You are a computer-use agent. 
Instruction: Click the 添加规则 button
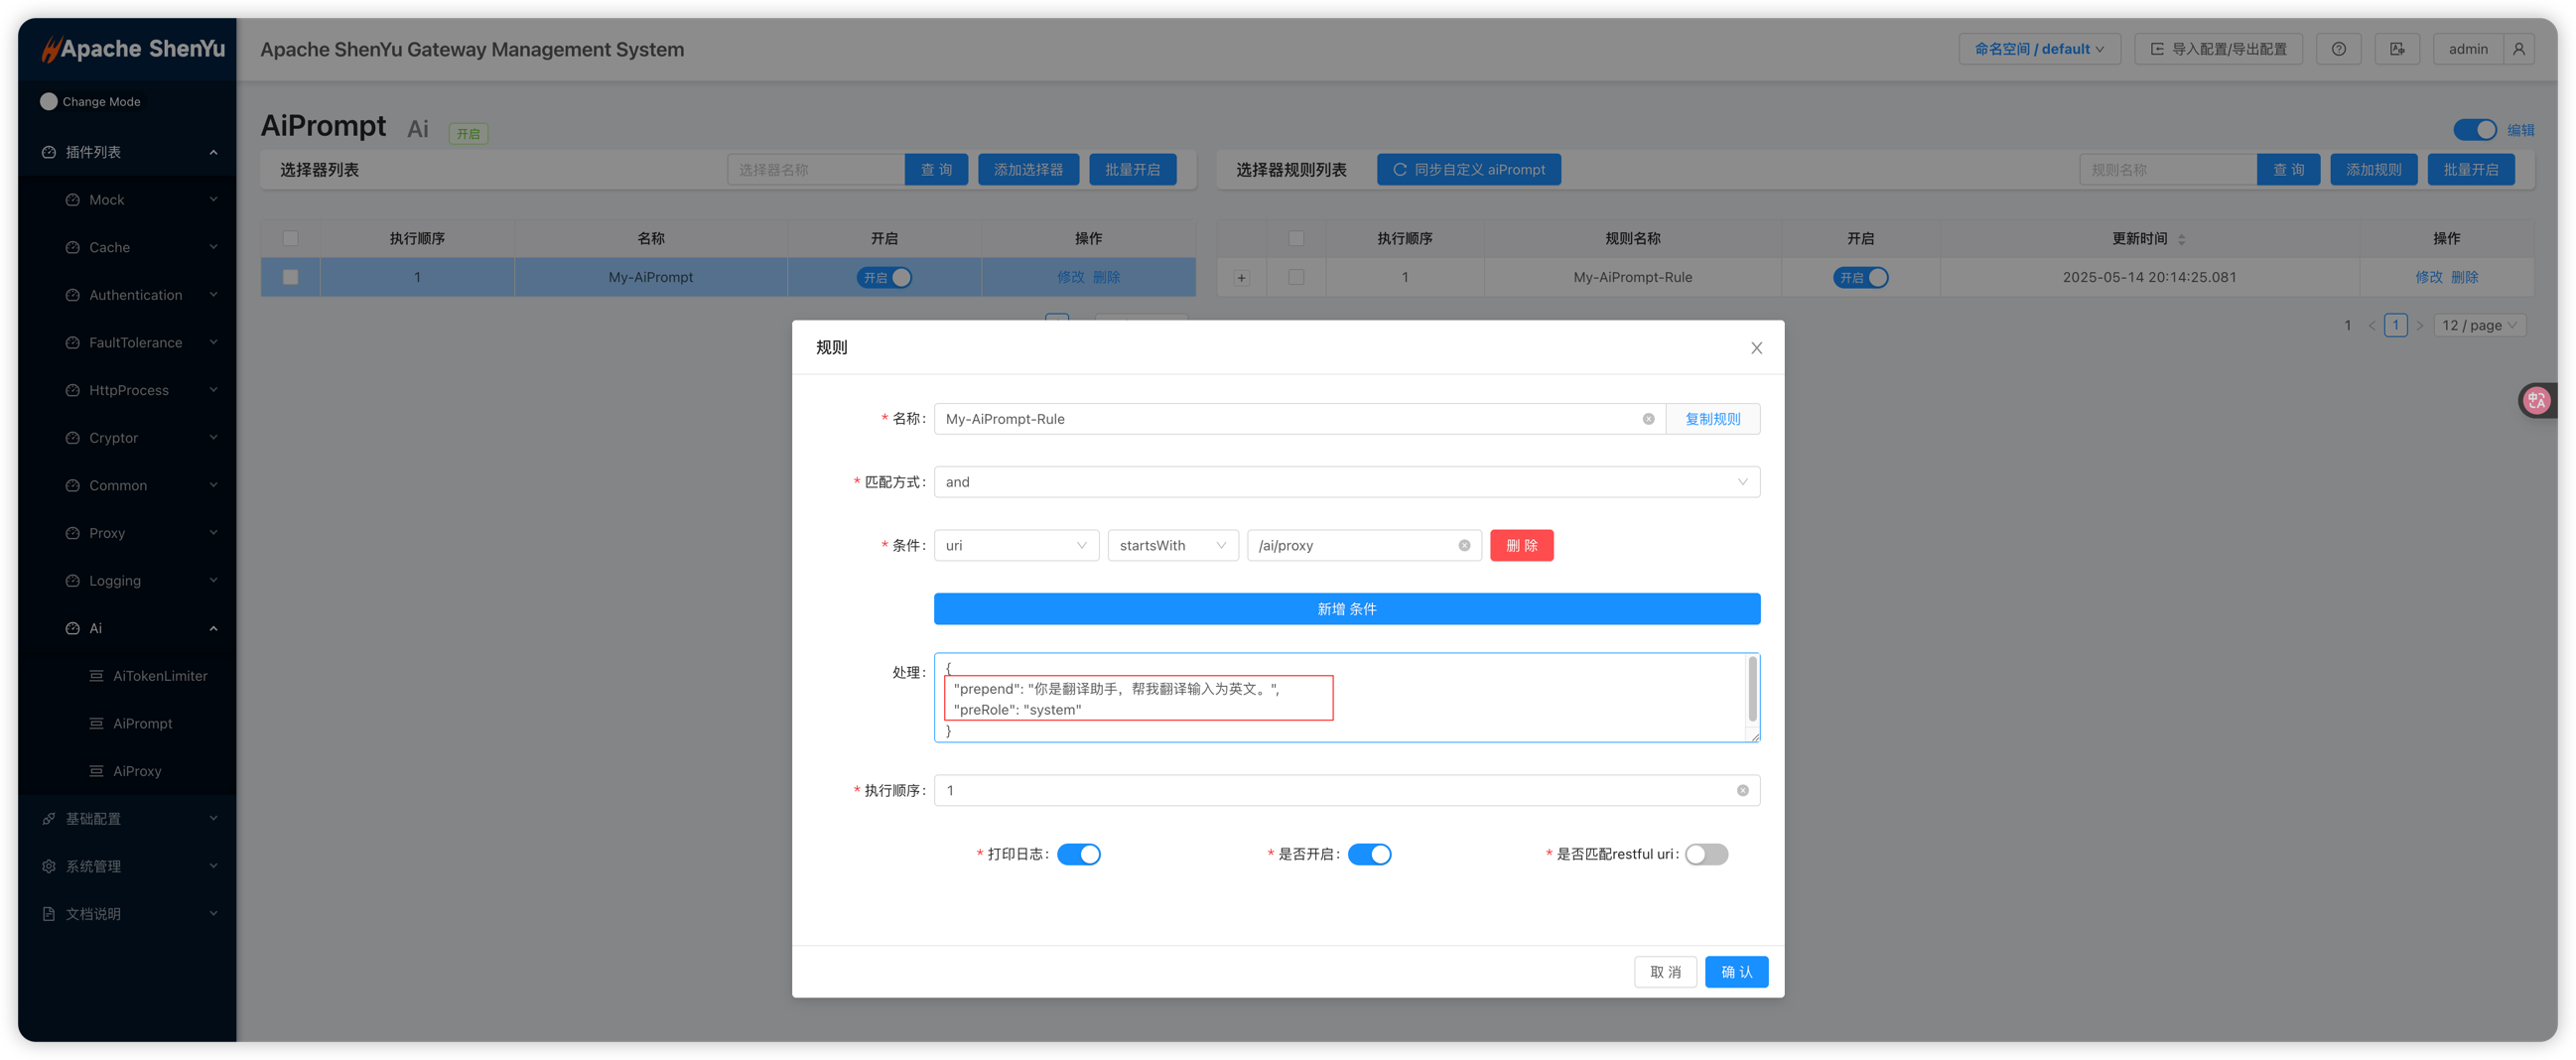tap(2373, 170)
